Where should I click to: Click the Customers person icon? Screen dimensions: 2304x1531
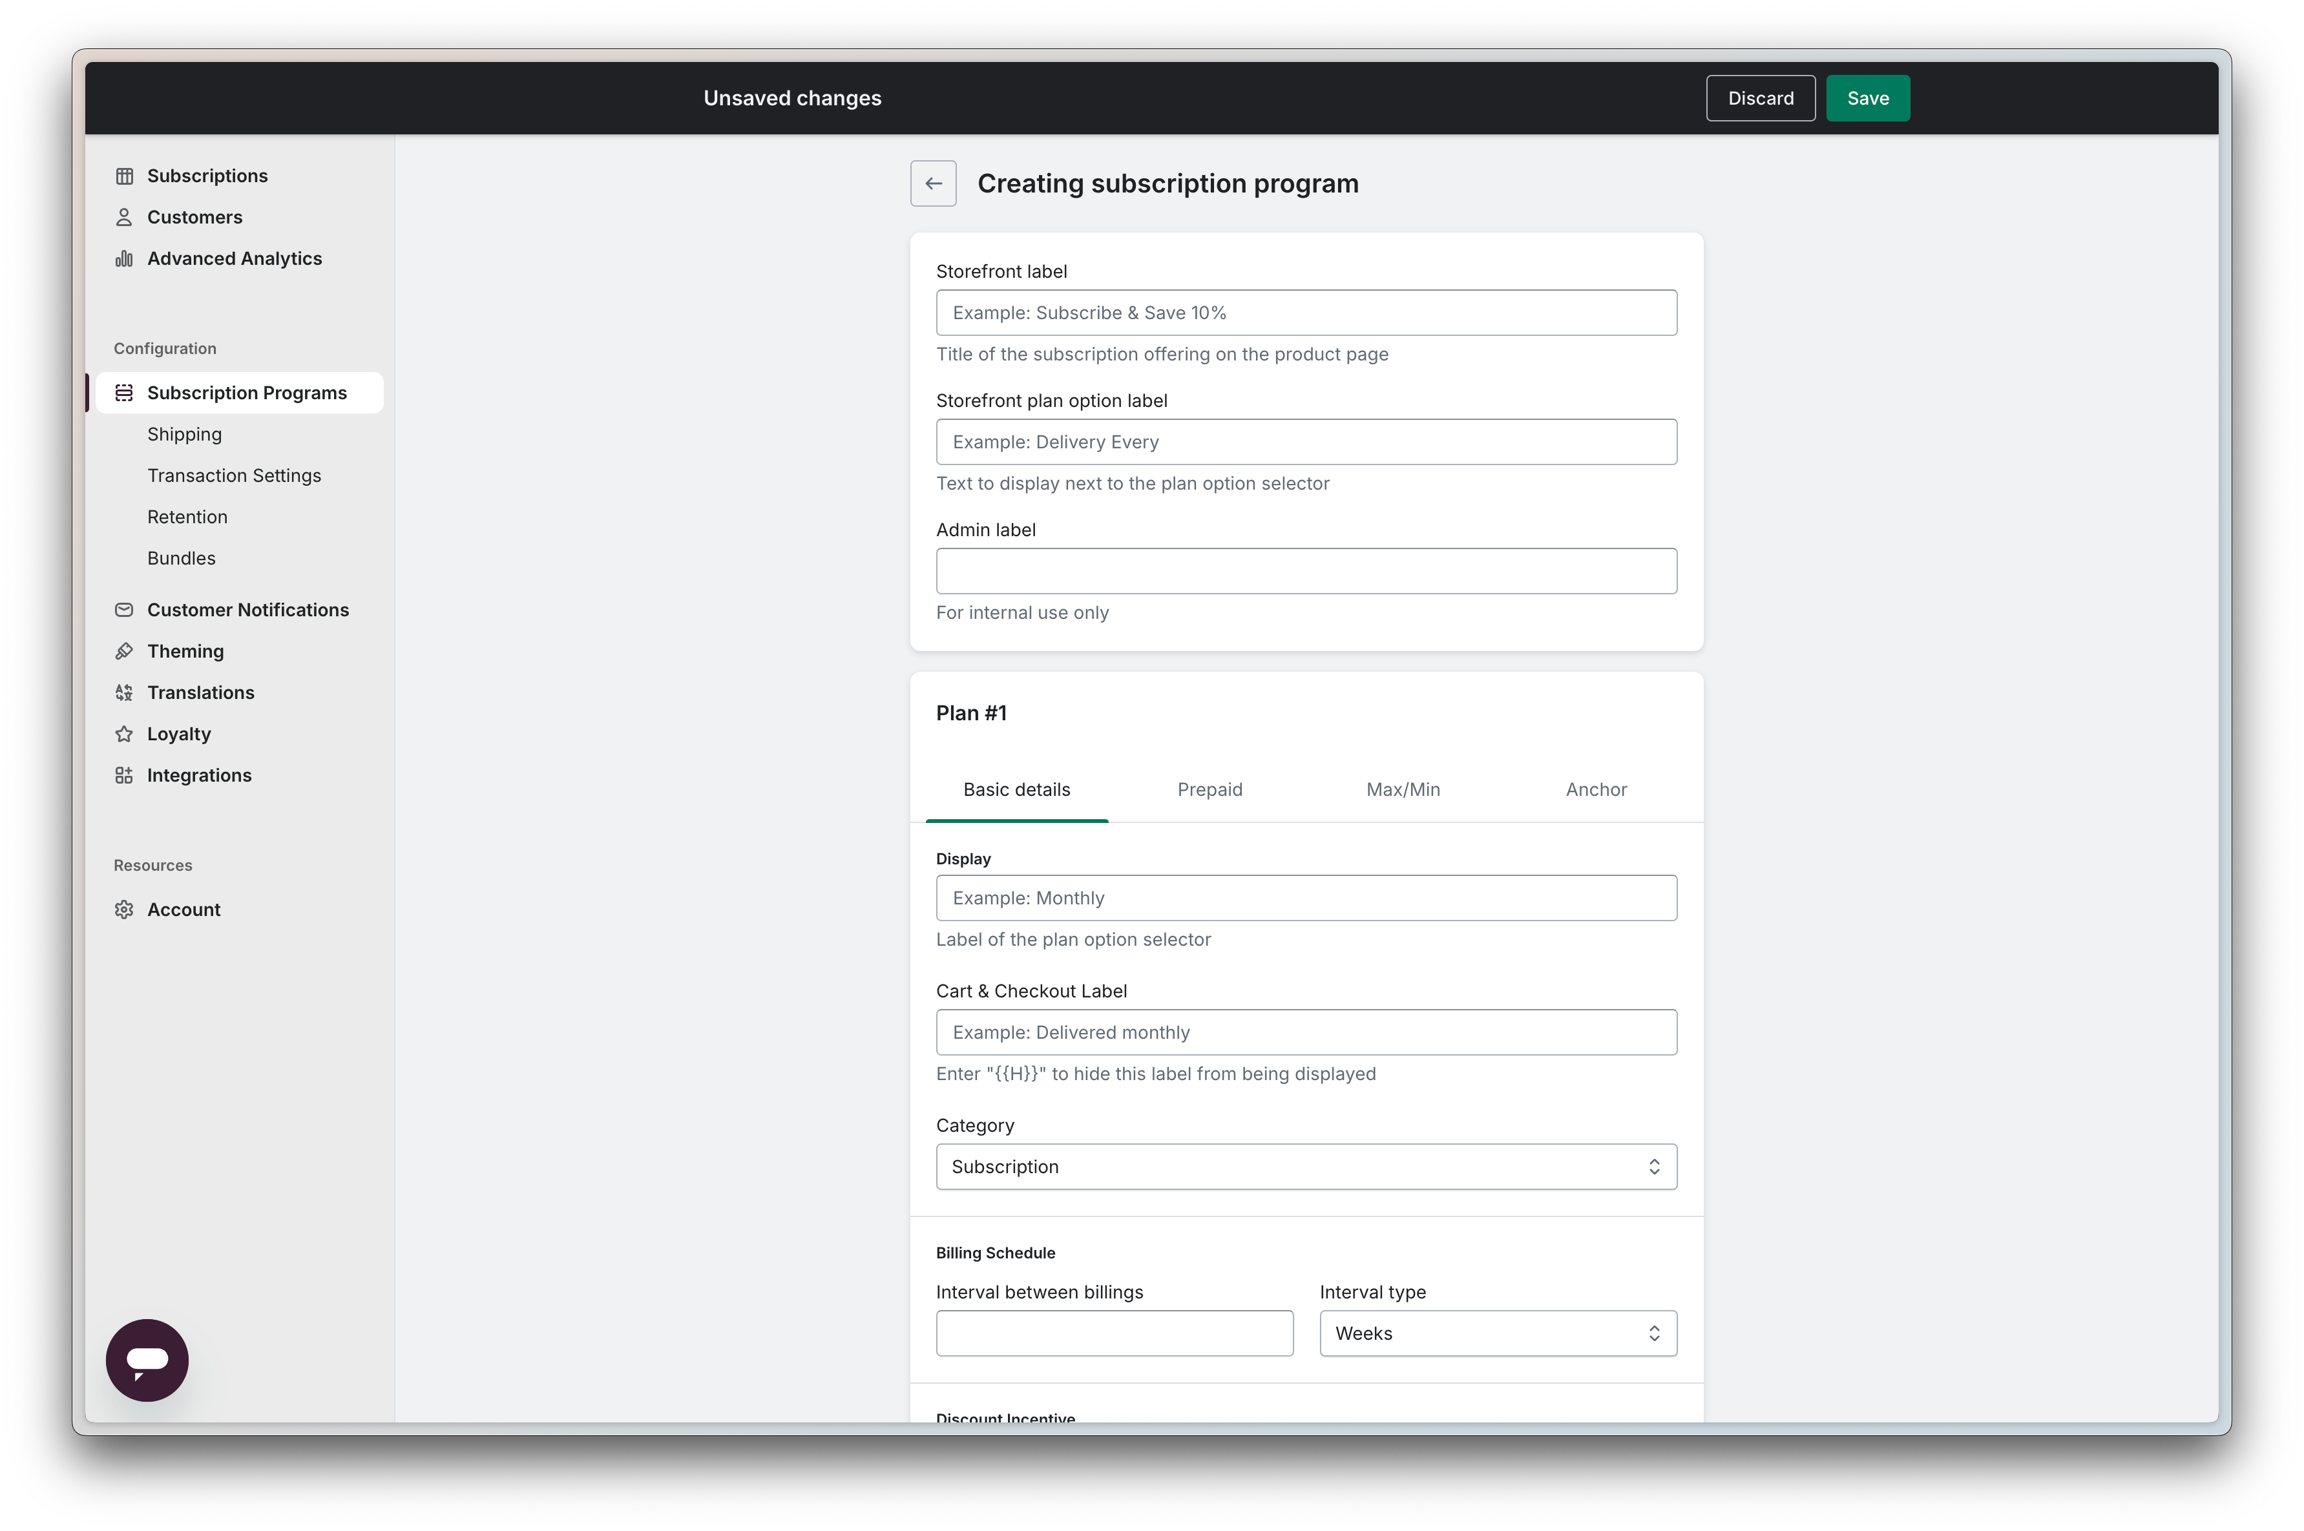point(124,217)
